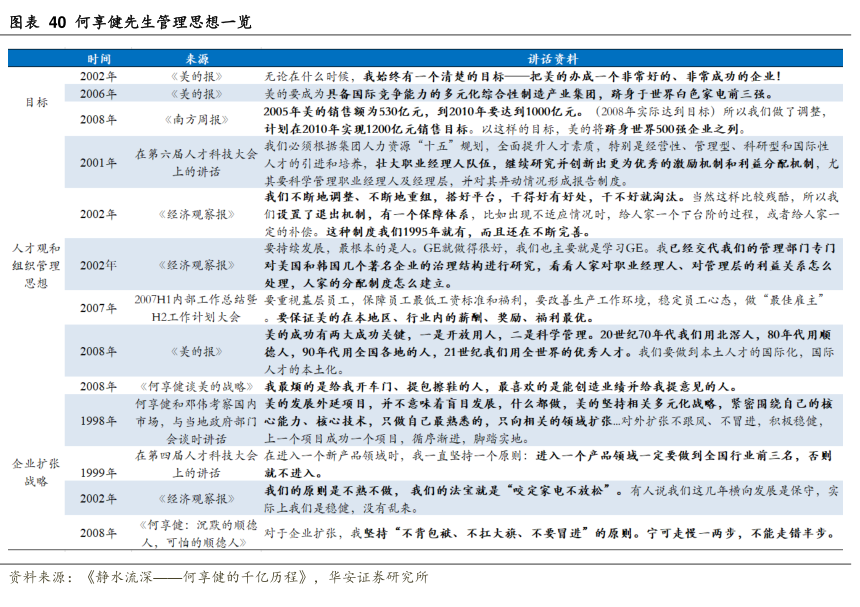Select the source '在第四届人才科技大会上的讲话'
The width and height of the screenshot is (860, 607).
point(196,464)
